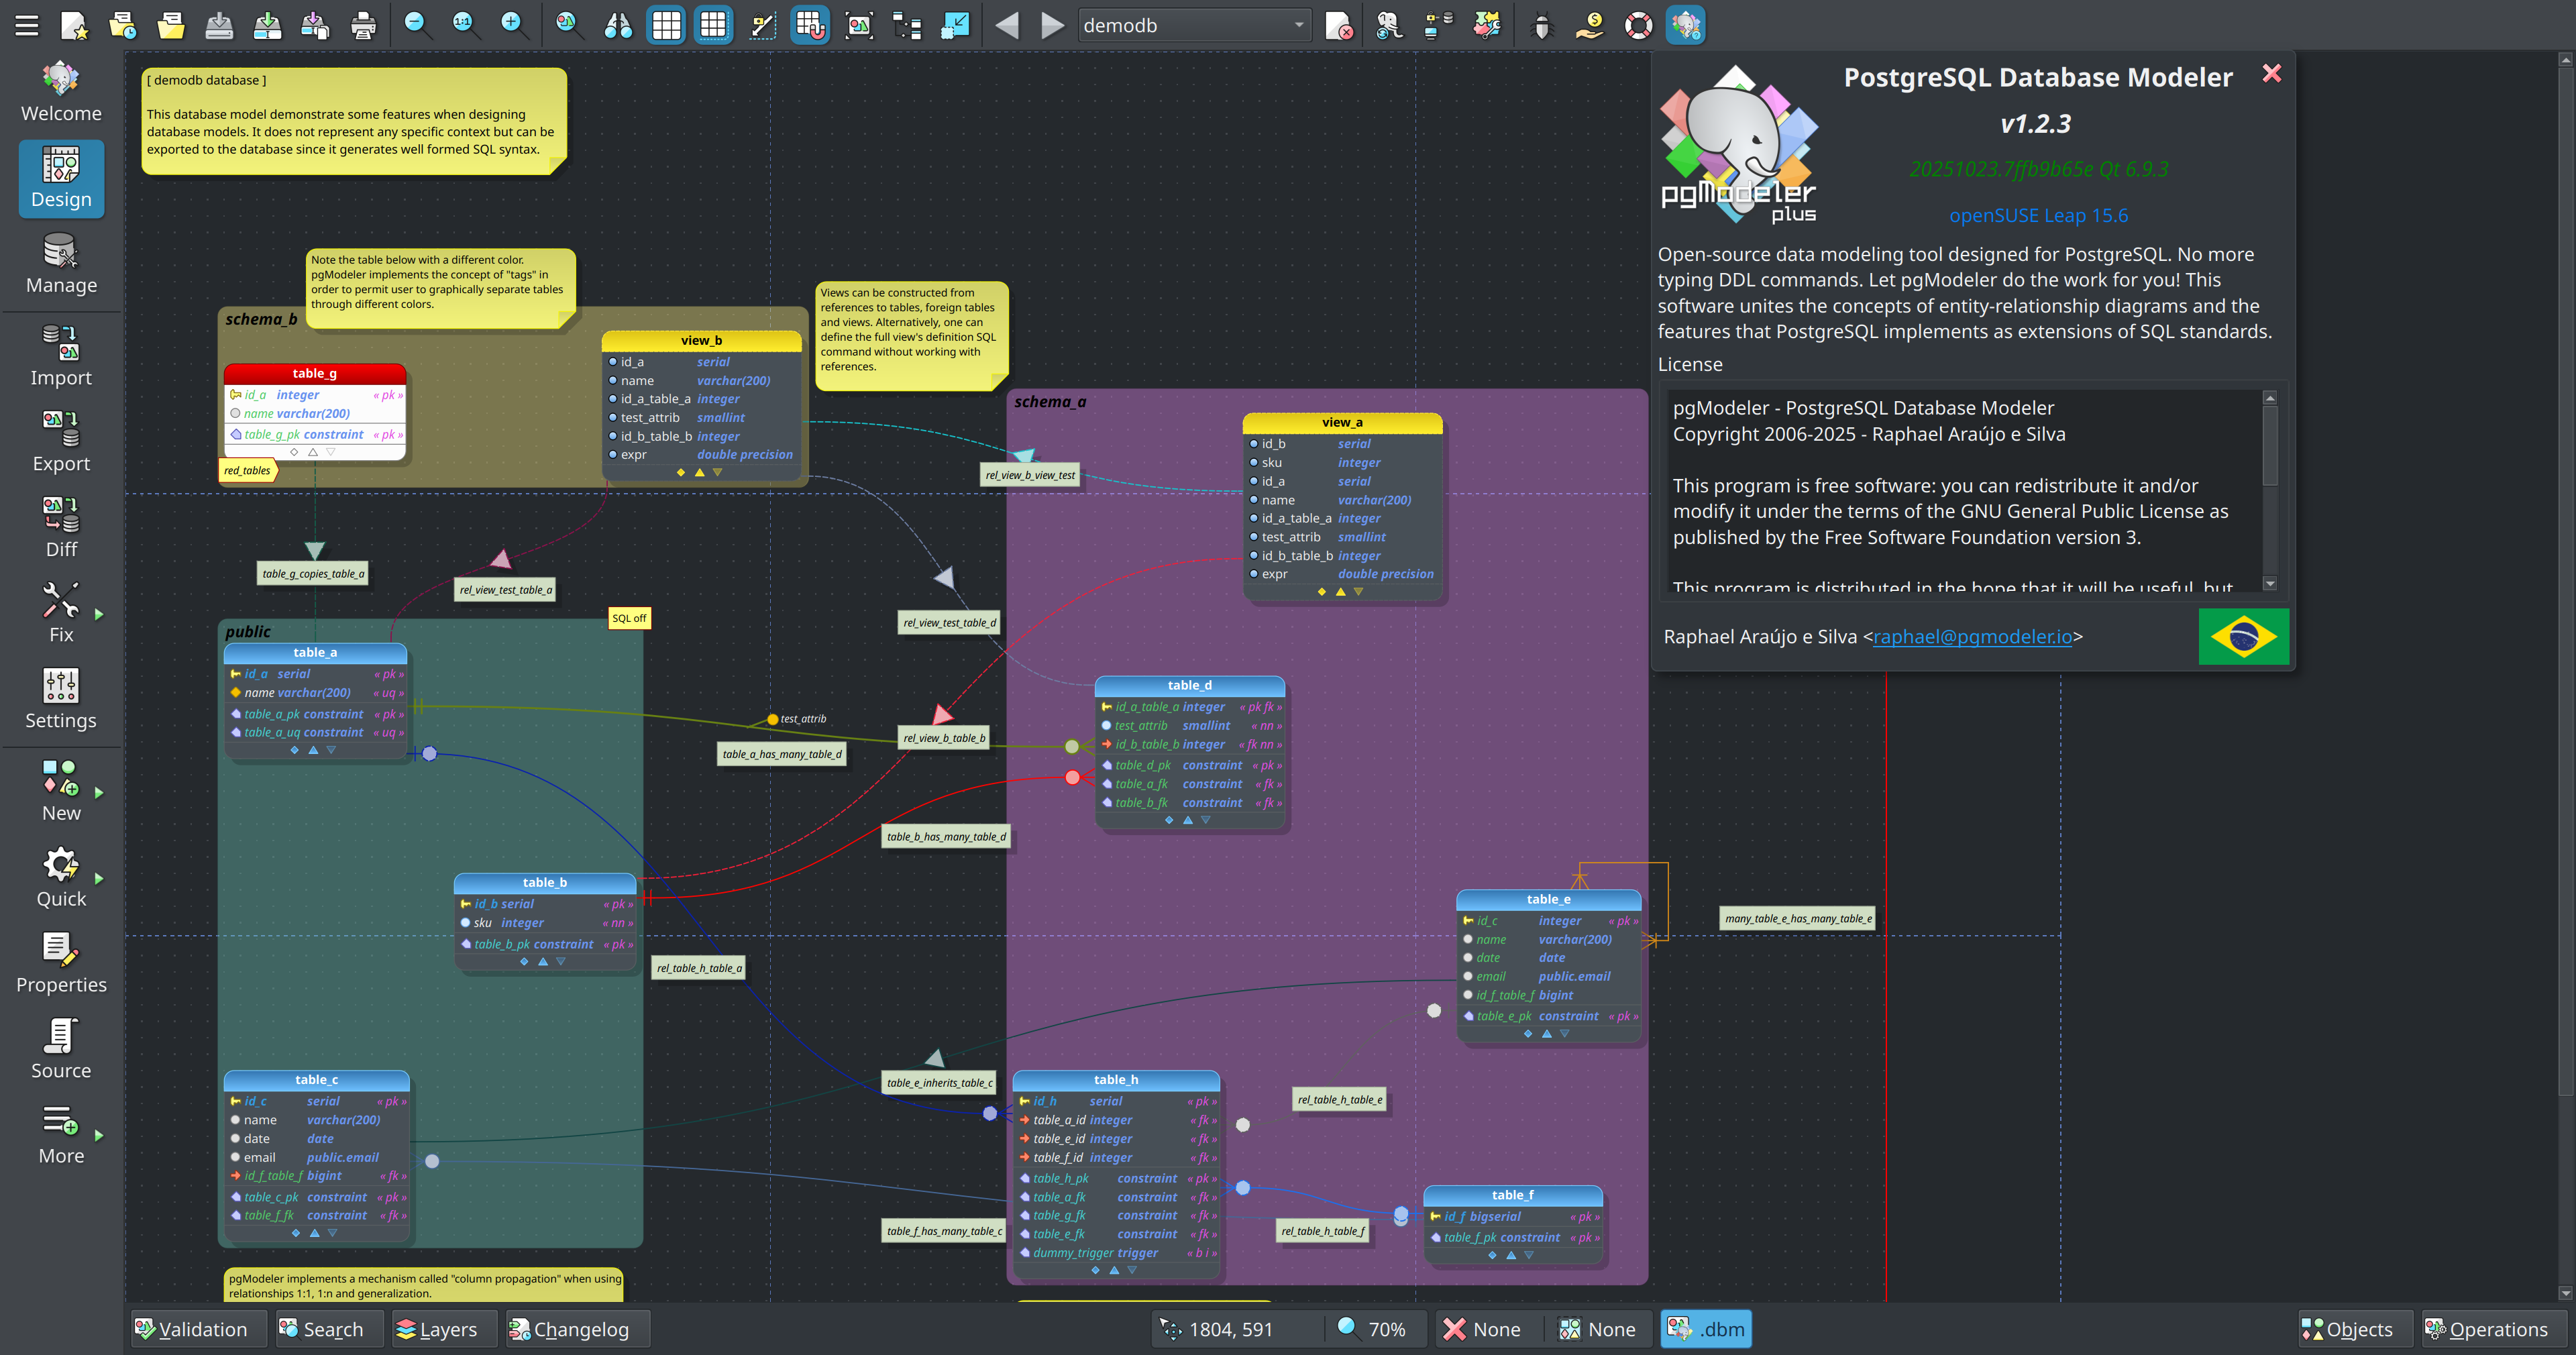Create a new database model
This screenshot has width=2576, height=1355.
[x=75, y=25]
